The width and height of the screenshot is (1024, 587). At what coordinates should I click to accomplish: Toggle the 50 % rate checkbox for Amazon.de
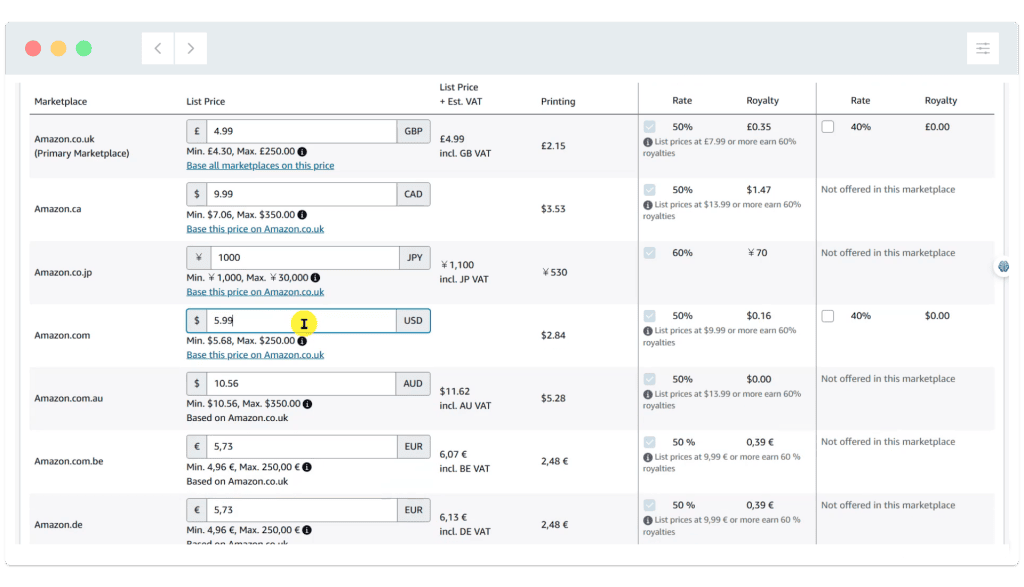(649, 505)
